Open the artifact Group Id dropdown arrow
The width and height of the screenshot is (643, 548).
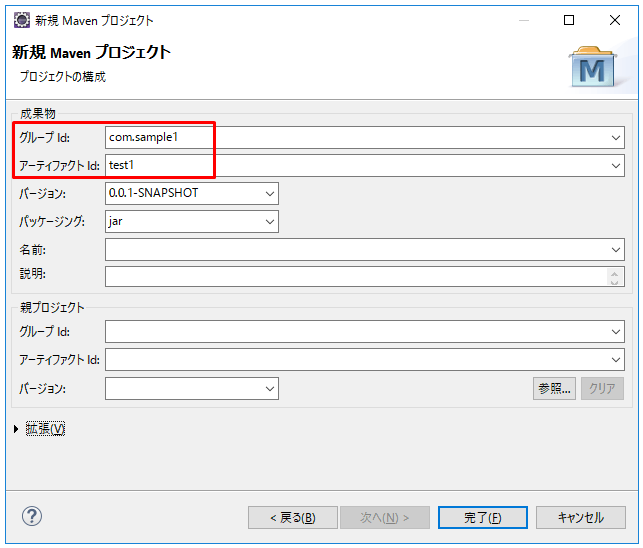pos(616,138)
